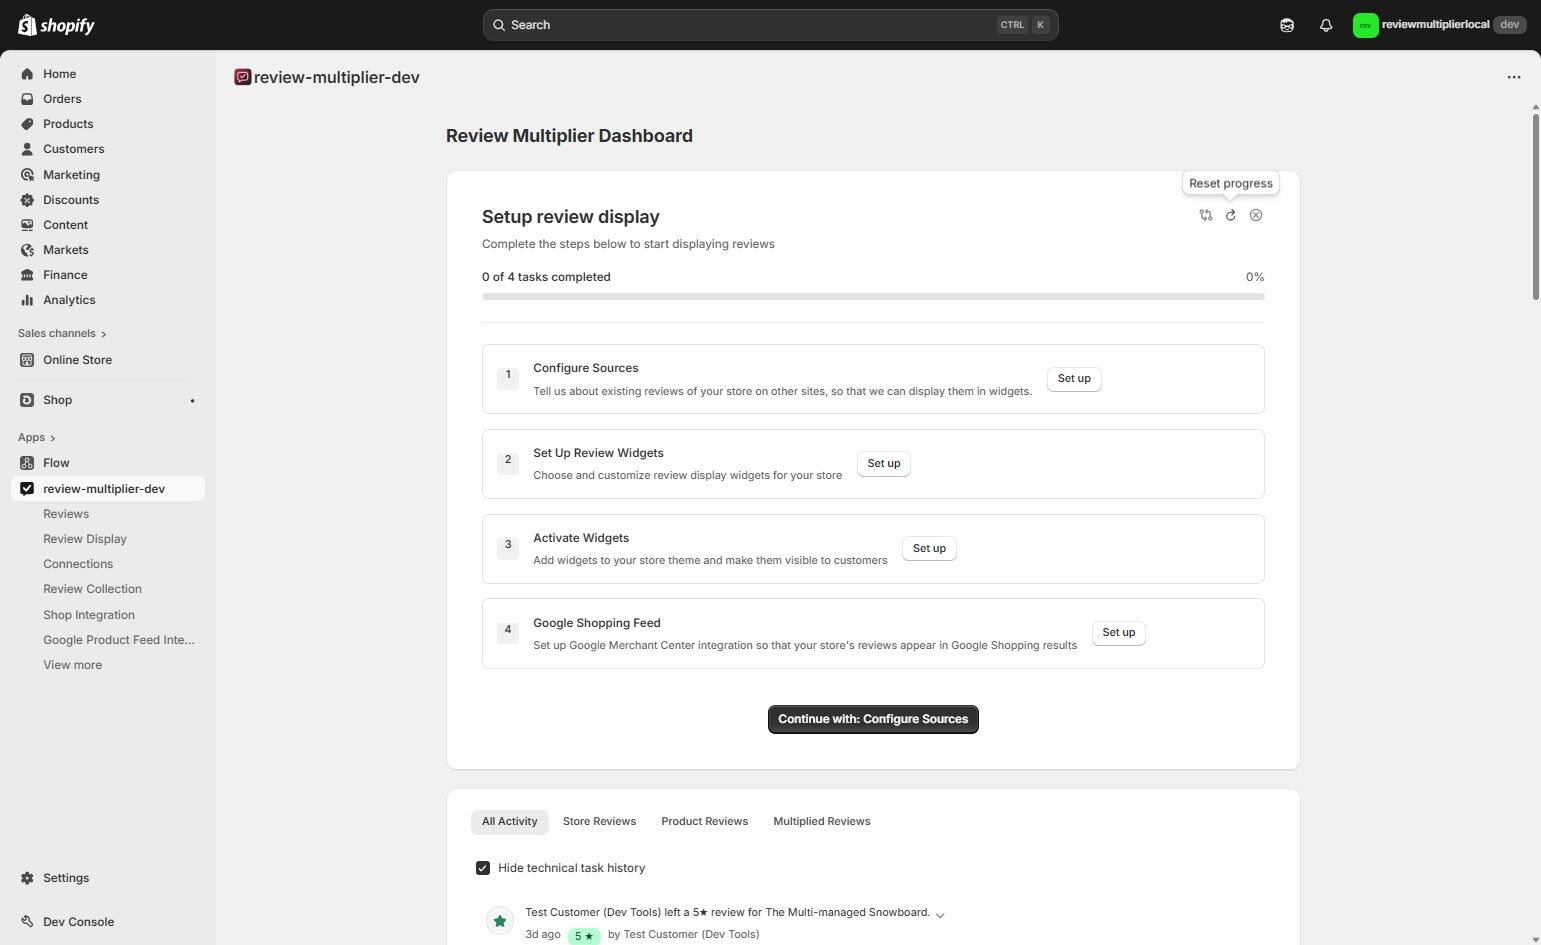Click the Reset progress refresh icon
Screen dimensions: 1541x945
click(x=1230, y=215)
